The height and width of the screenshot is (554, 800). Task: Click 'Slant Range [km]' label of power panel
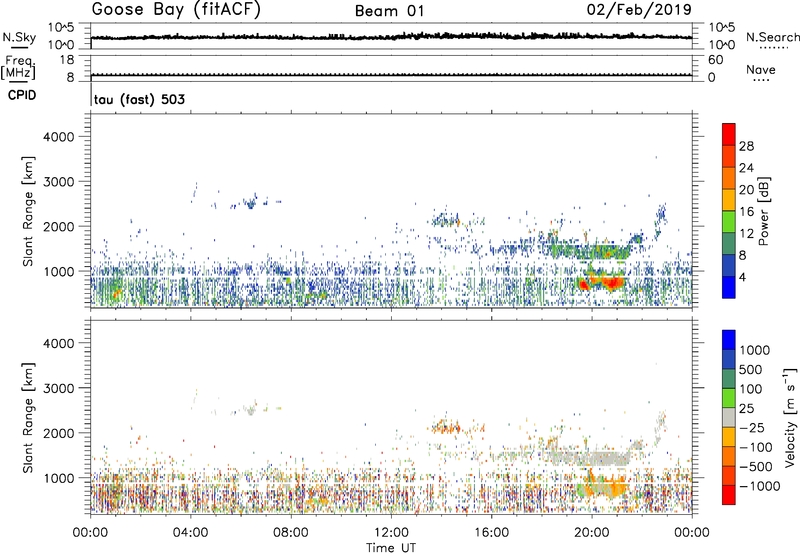[x=28, y=211]
